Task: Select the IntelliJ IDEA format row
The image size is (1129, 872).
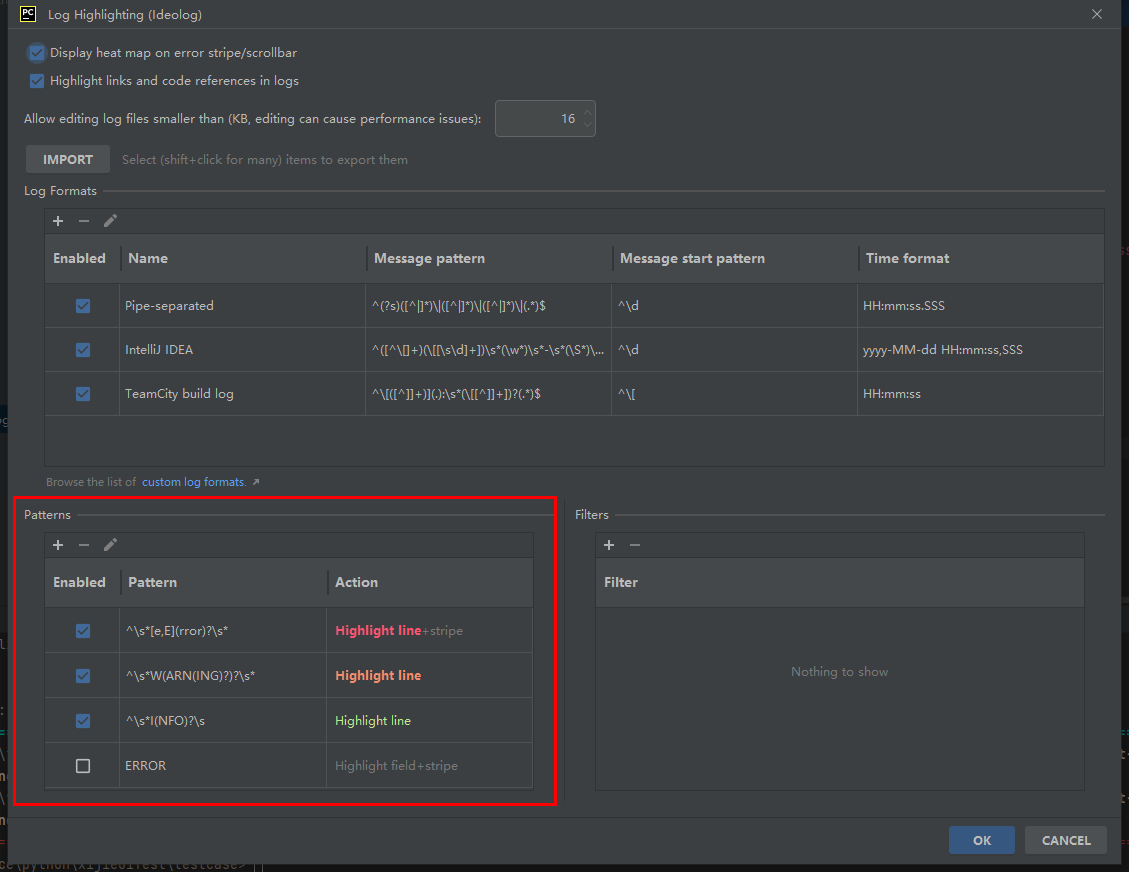Action: 240,350
